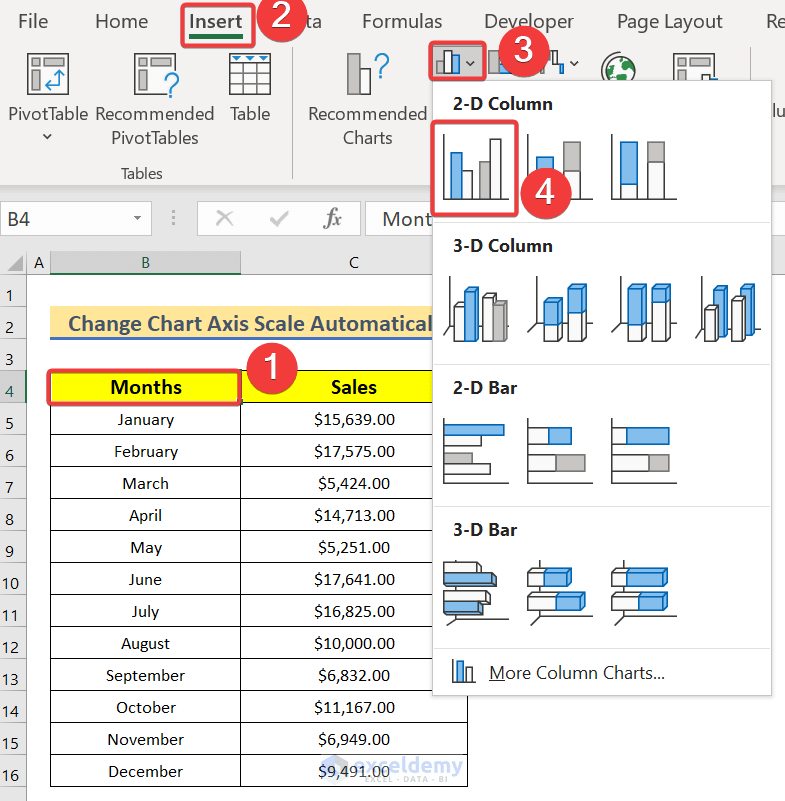This screenshot has height=801, width=785.
Task: Click the Select All corner triangle
Action: click(x=14, y=263)
